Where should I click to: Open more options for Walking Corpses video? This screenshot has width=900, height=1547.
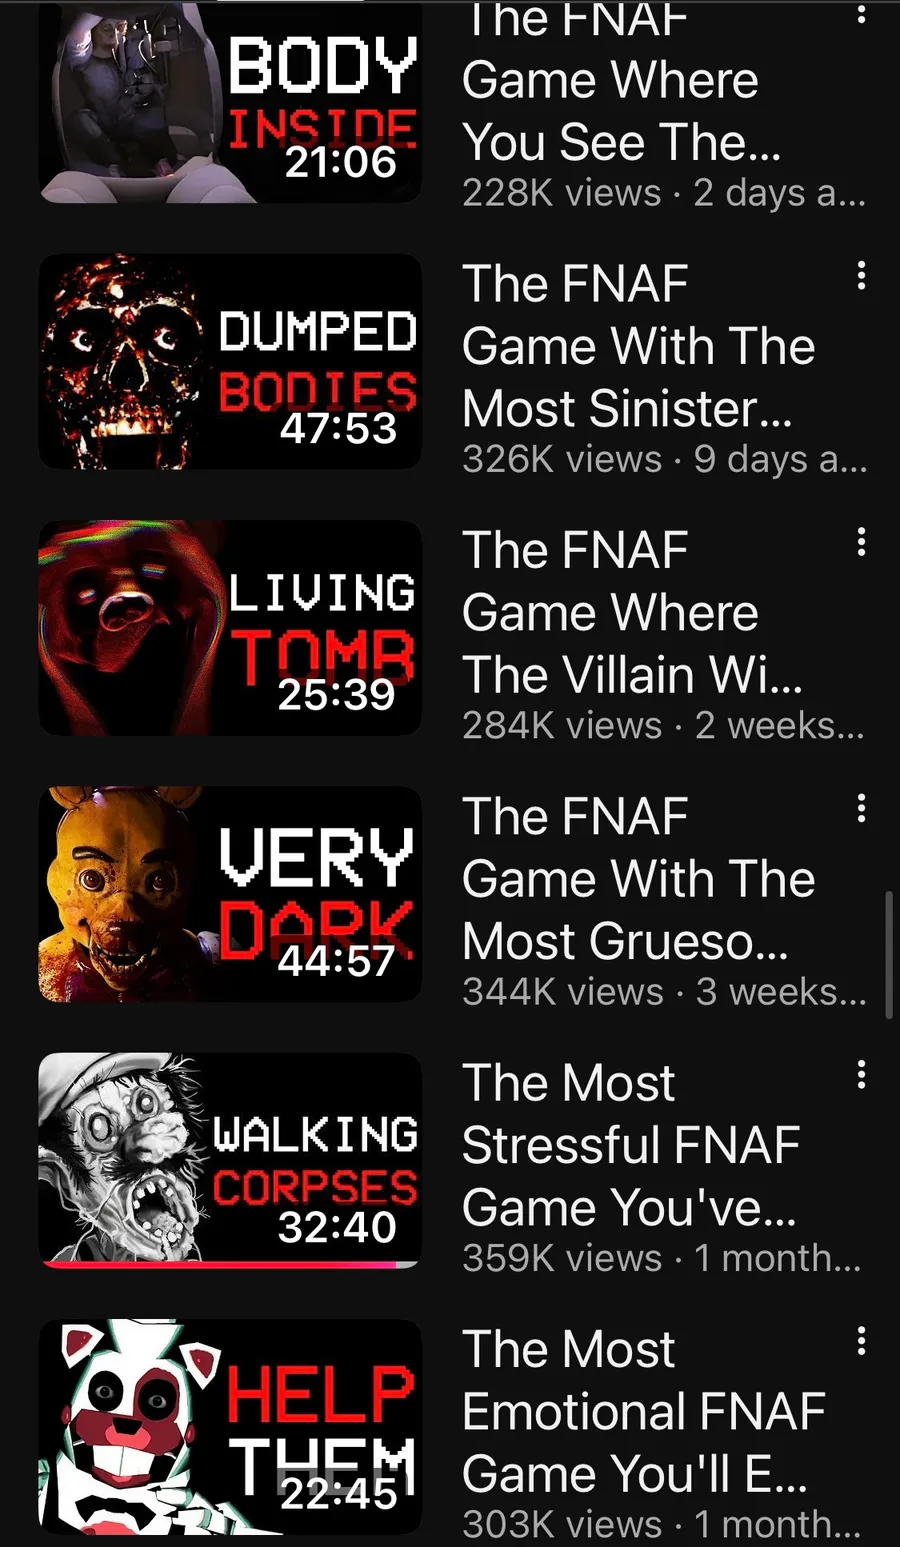coord(861,1075)
